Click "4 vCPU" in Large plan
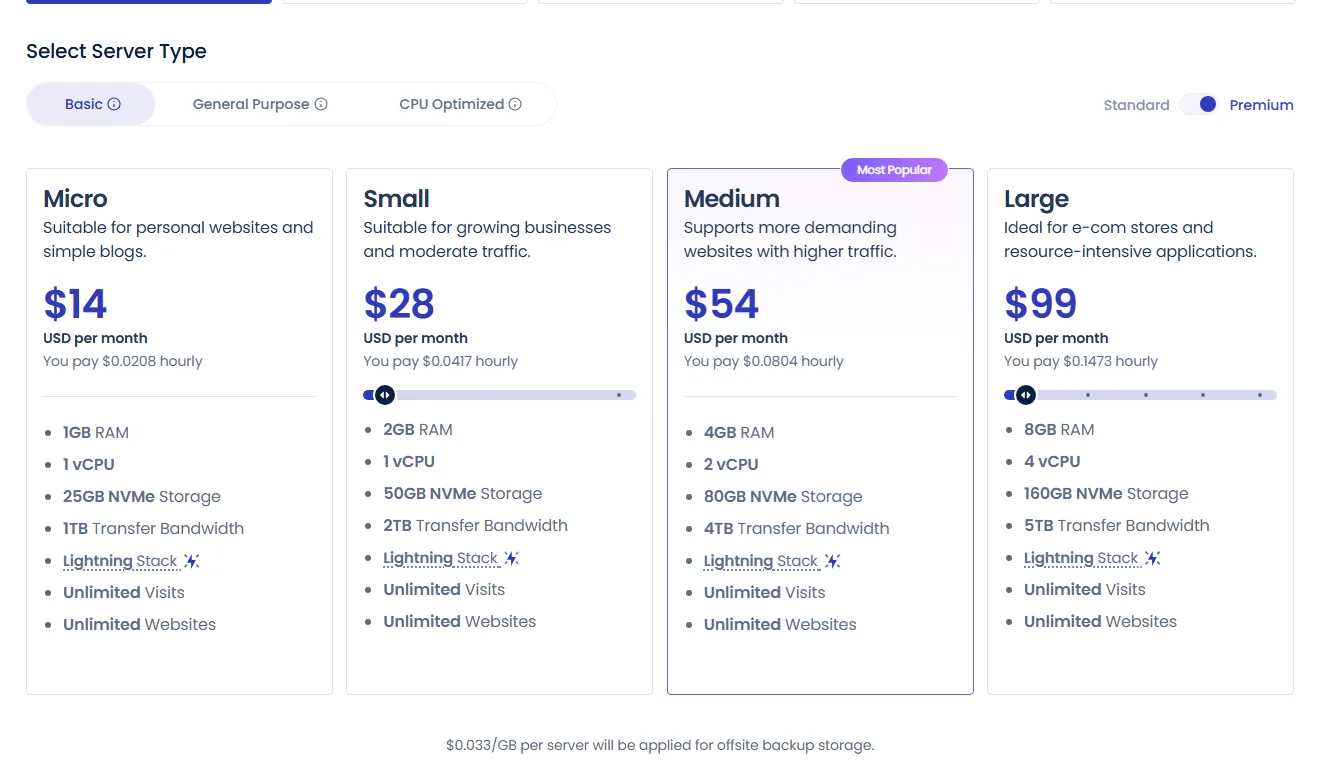Image resolution: width=1320 pixels, height=760 pixels. point(1052,462)
